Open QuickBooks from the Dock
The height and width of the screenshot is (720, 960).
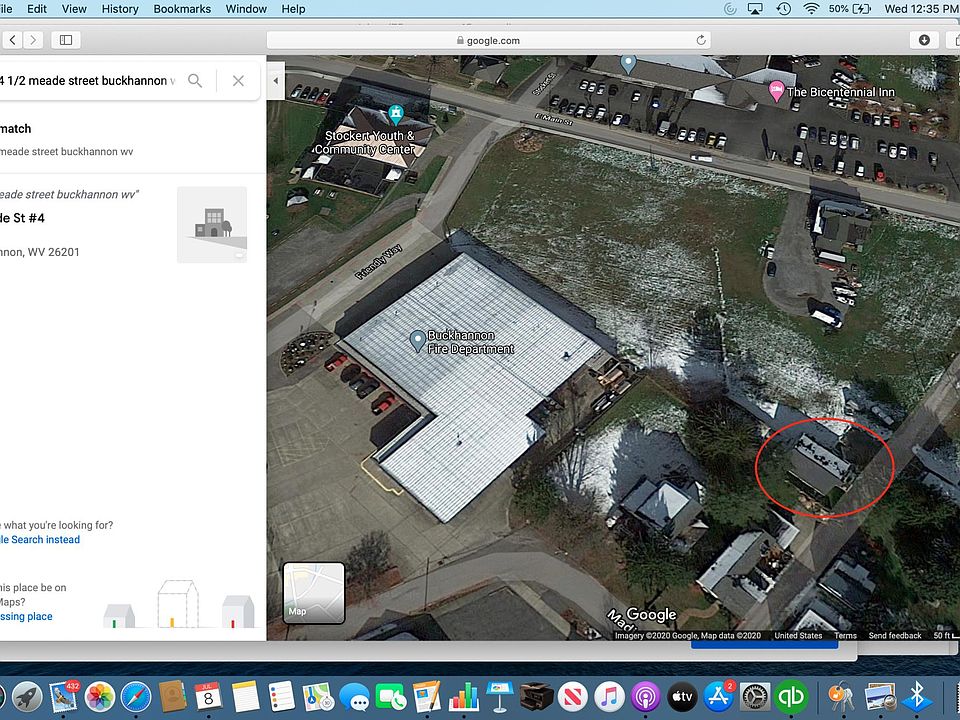pyautogui.click(x=790, y=697)
